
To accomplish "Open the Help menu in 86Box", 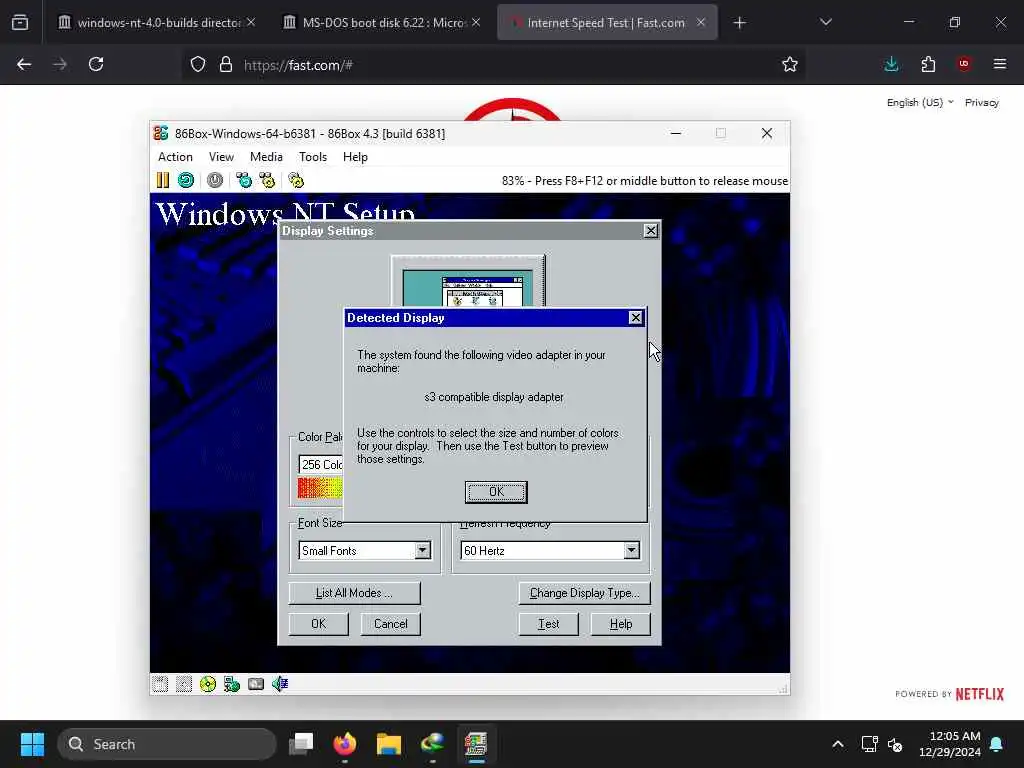I will 355,157.
